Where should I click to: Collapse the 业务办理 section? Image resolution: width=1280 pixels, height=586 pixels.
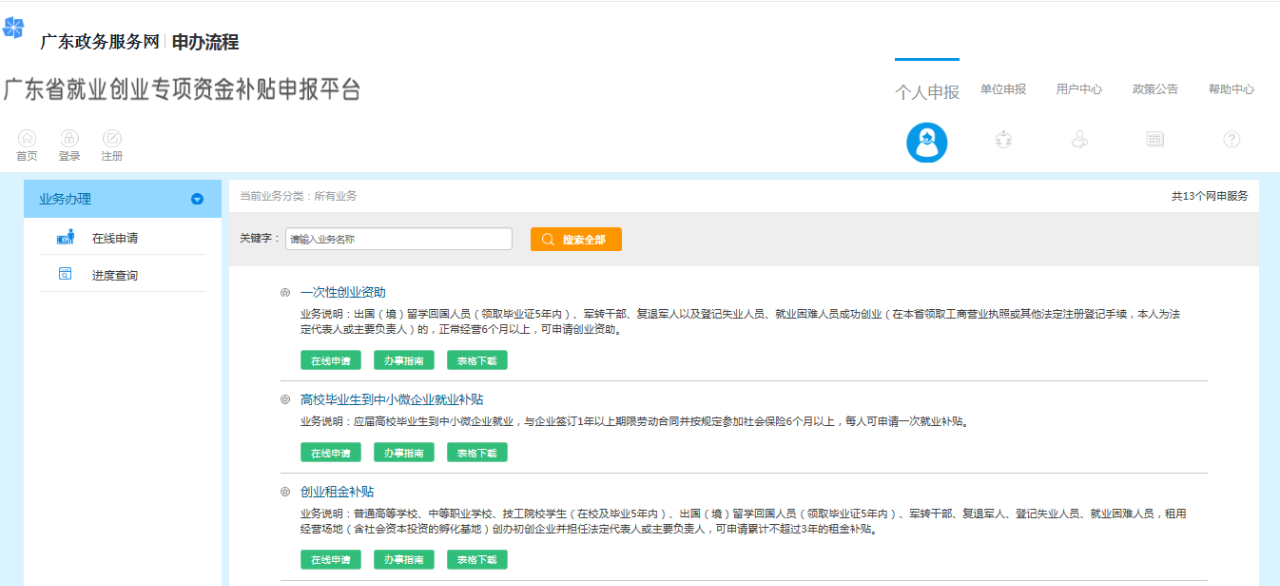196,198
